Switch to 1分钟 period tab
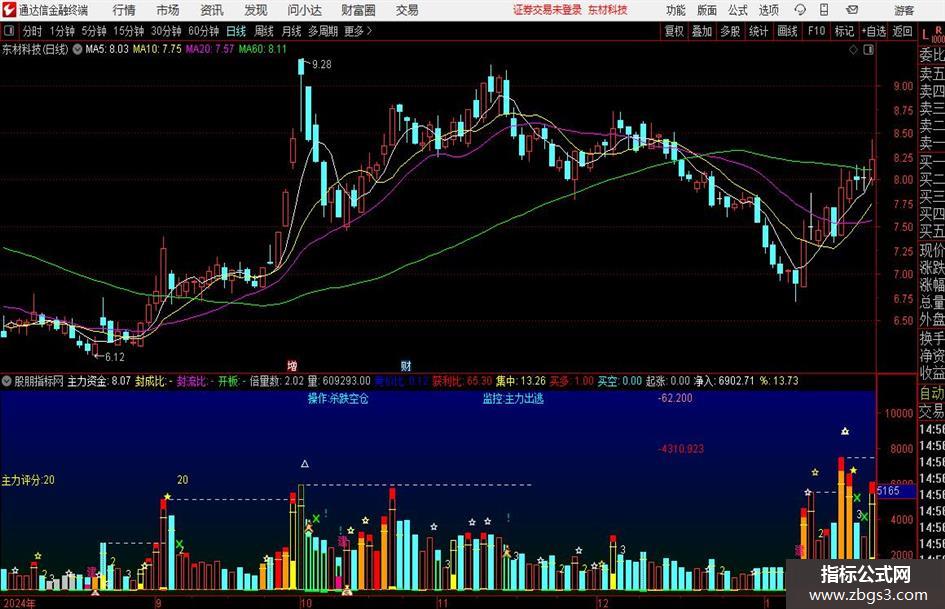The width and height of the screenshot is (945, 609). (62, 31)
